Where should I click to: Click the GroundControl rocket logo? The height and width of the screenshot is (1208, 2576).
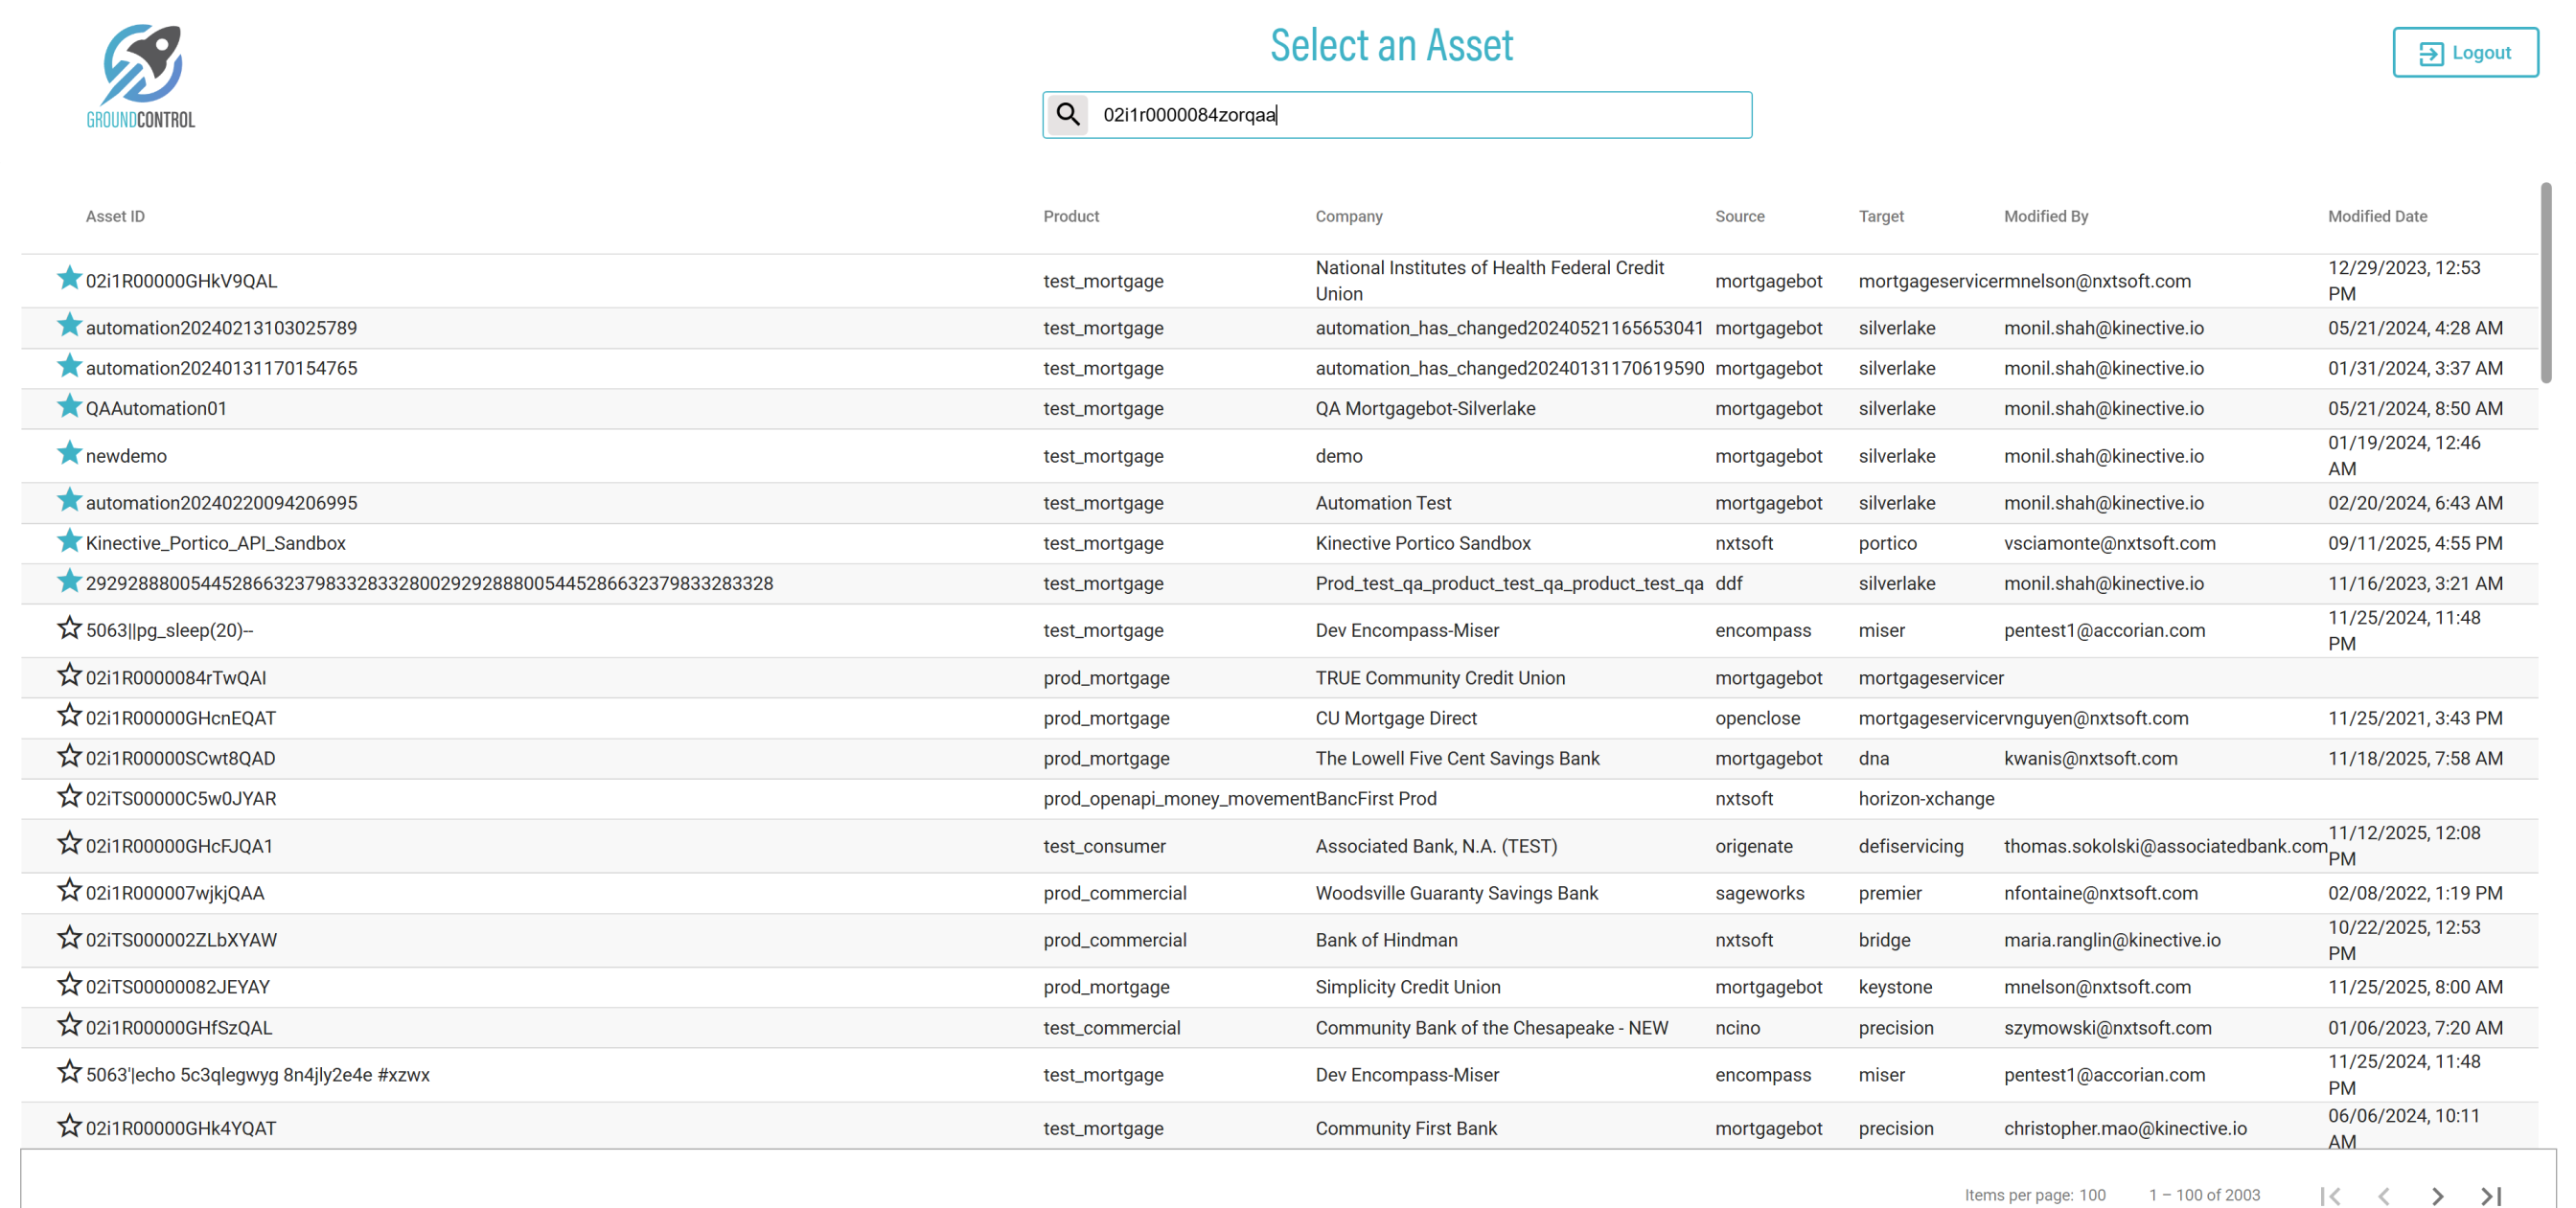[x=141, y=76]
